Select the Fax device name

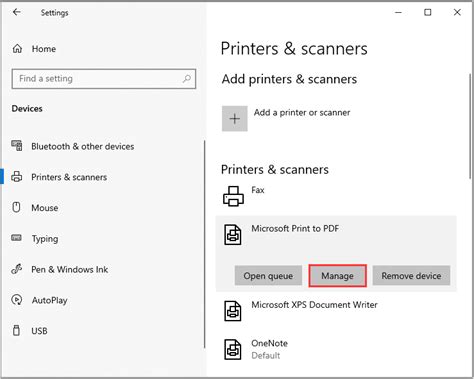[258, 190]
